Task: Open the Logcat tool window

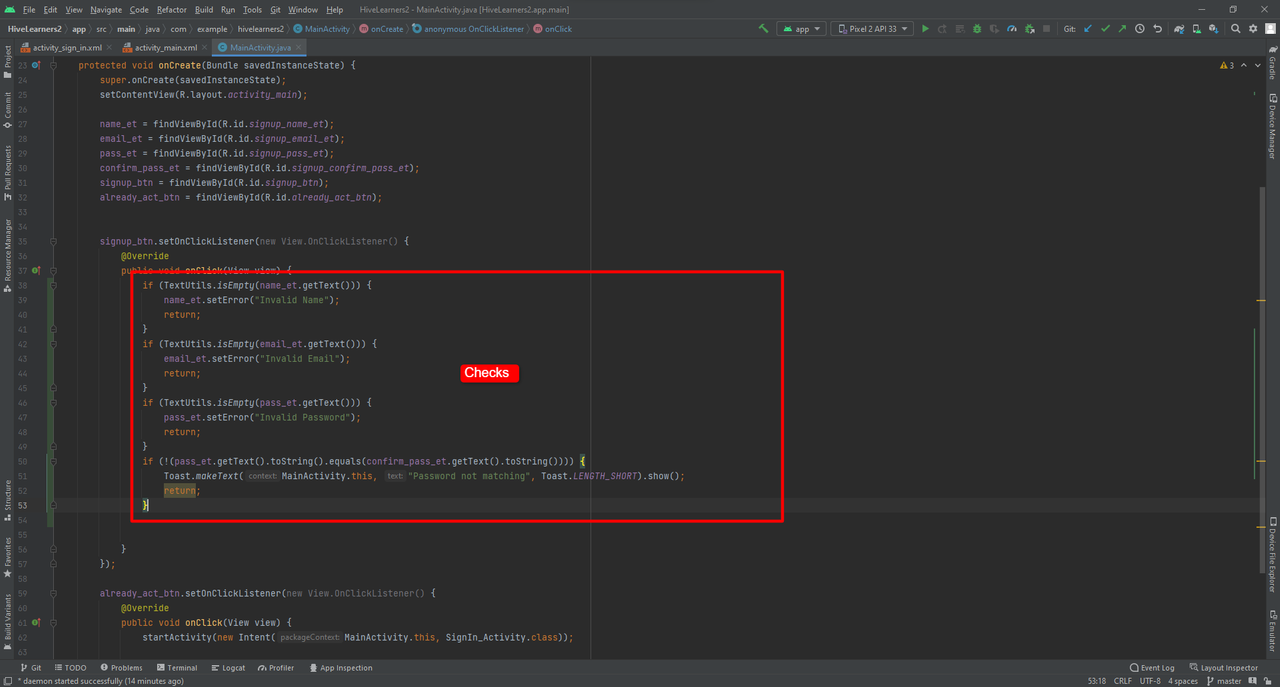Action: (x=228, y=668)
